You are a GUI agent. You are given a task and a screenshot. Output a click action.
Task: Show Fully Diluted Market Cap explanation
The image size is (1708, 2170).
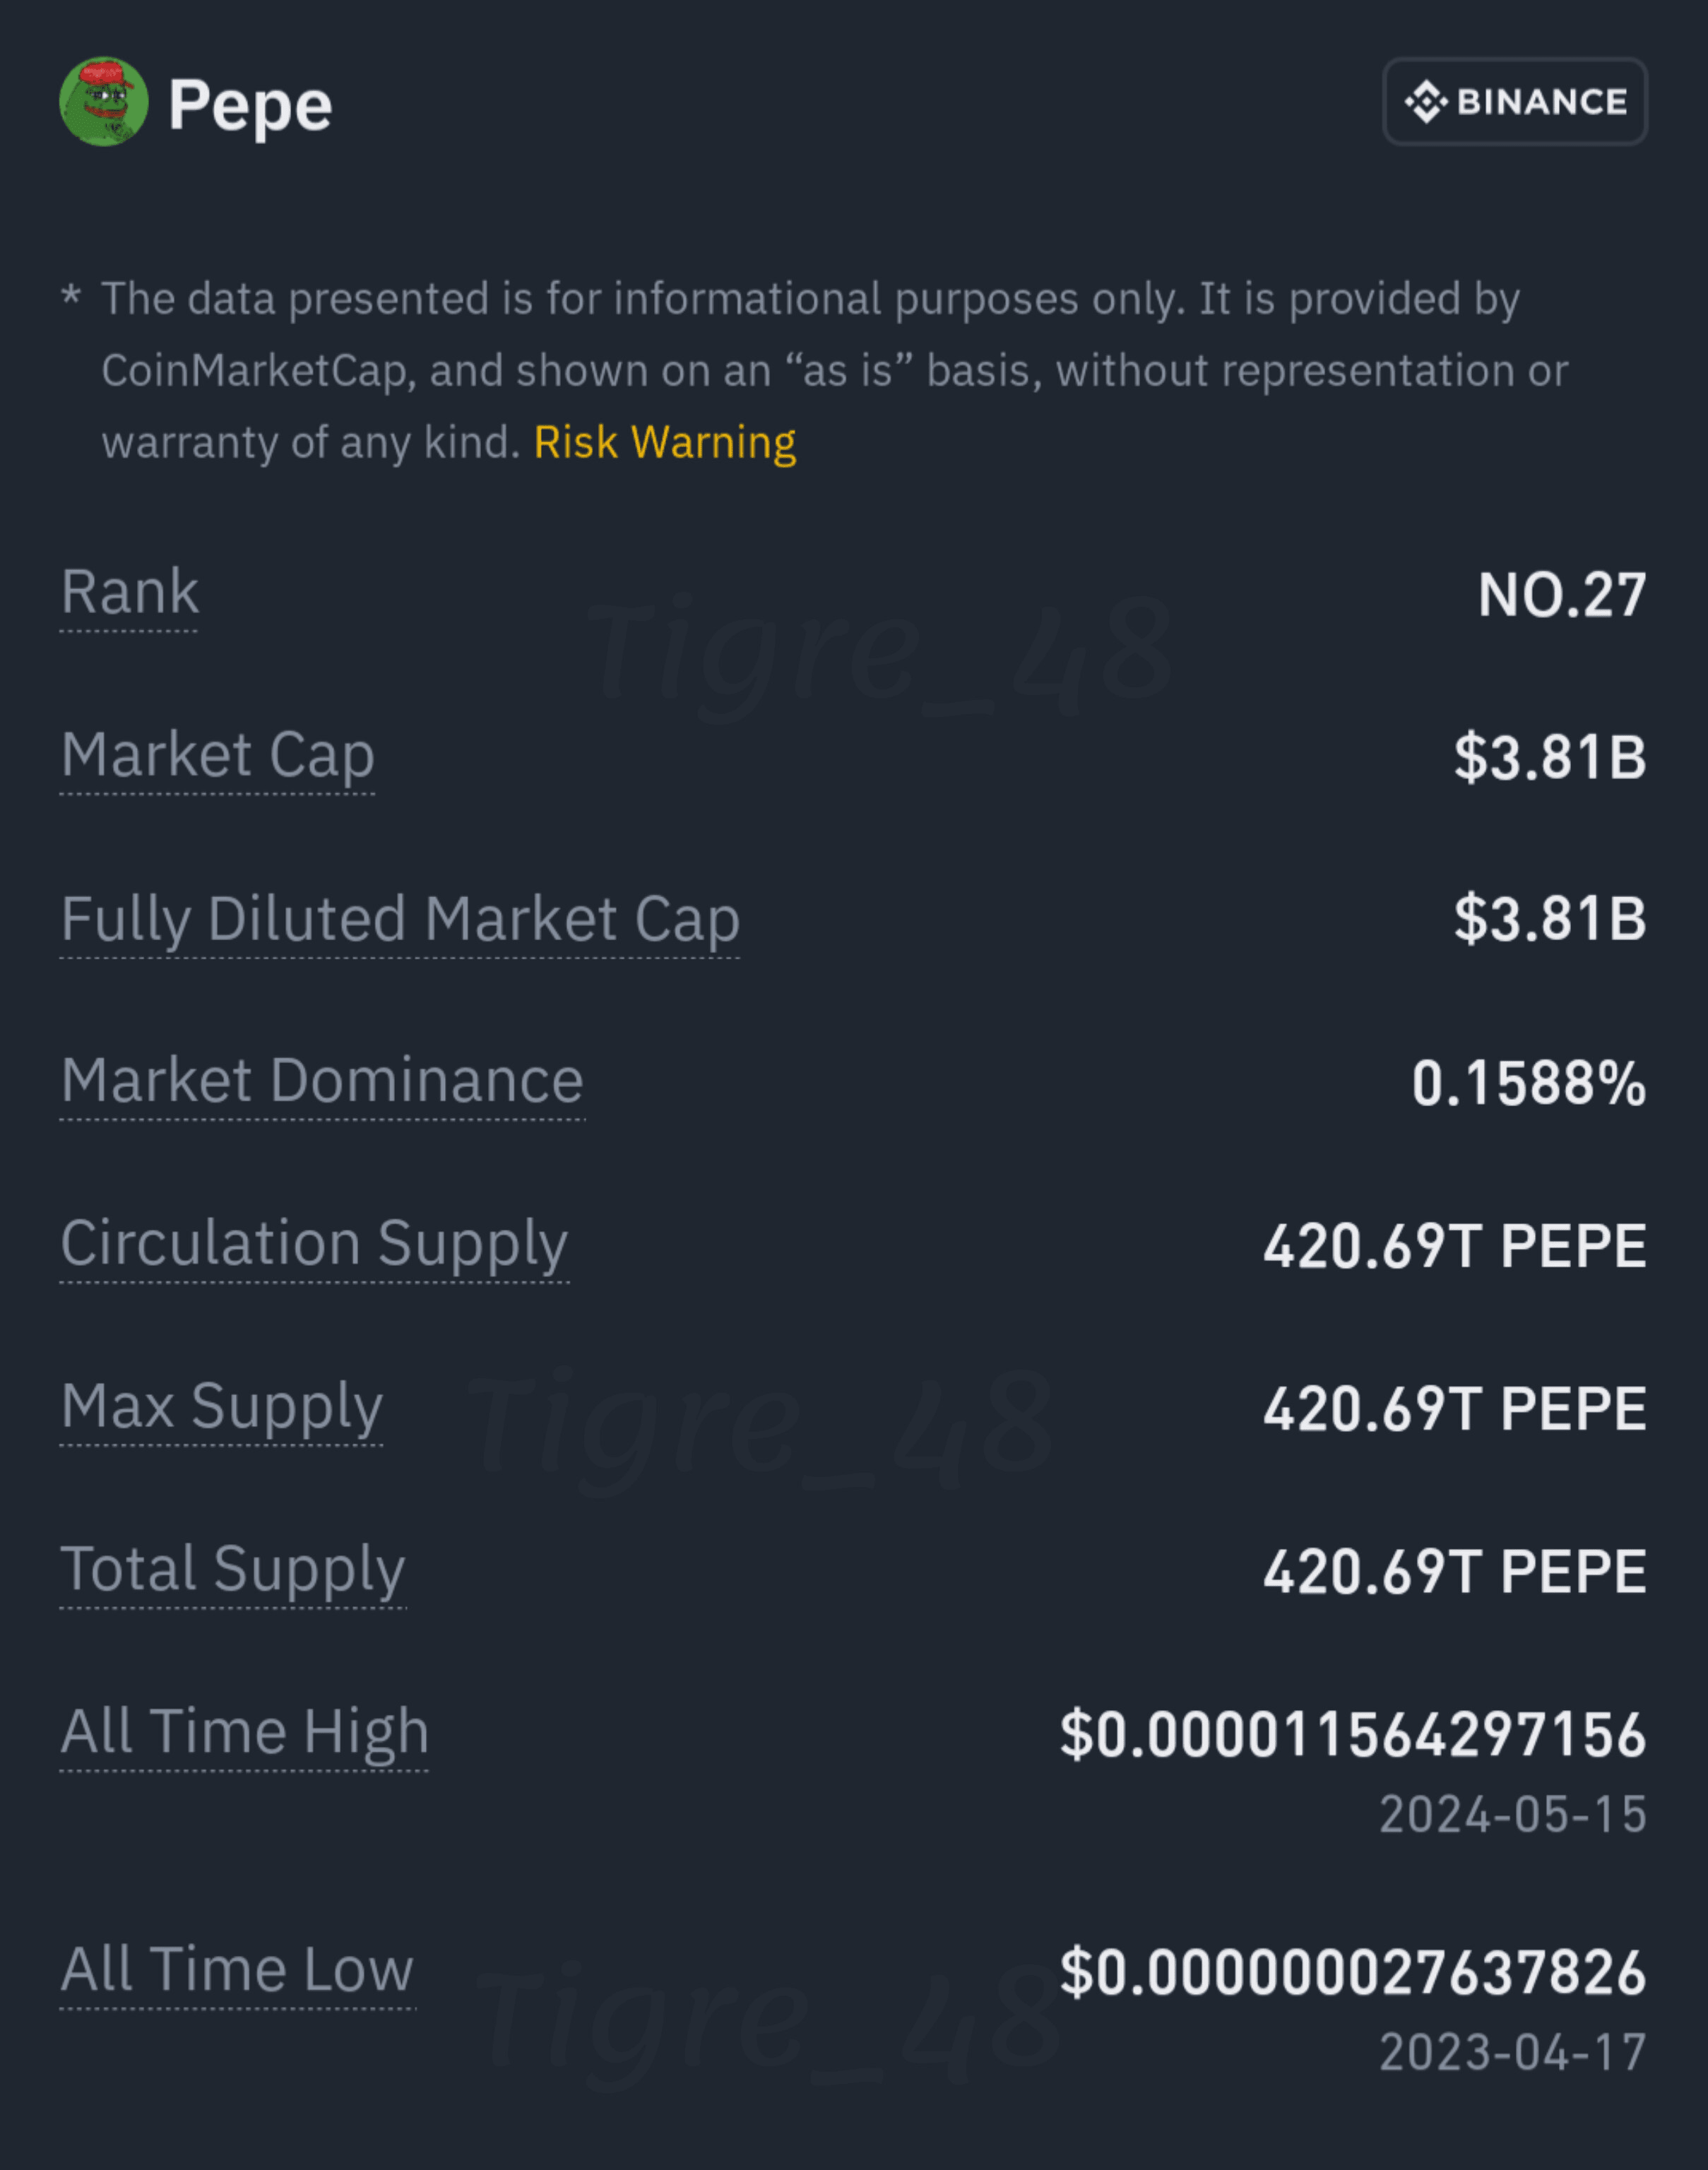(x=400, y=920)
